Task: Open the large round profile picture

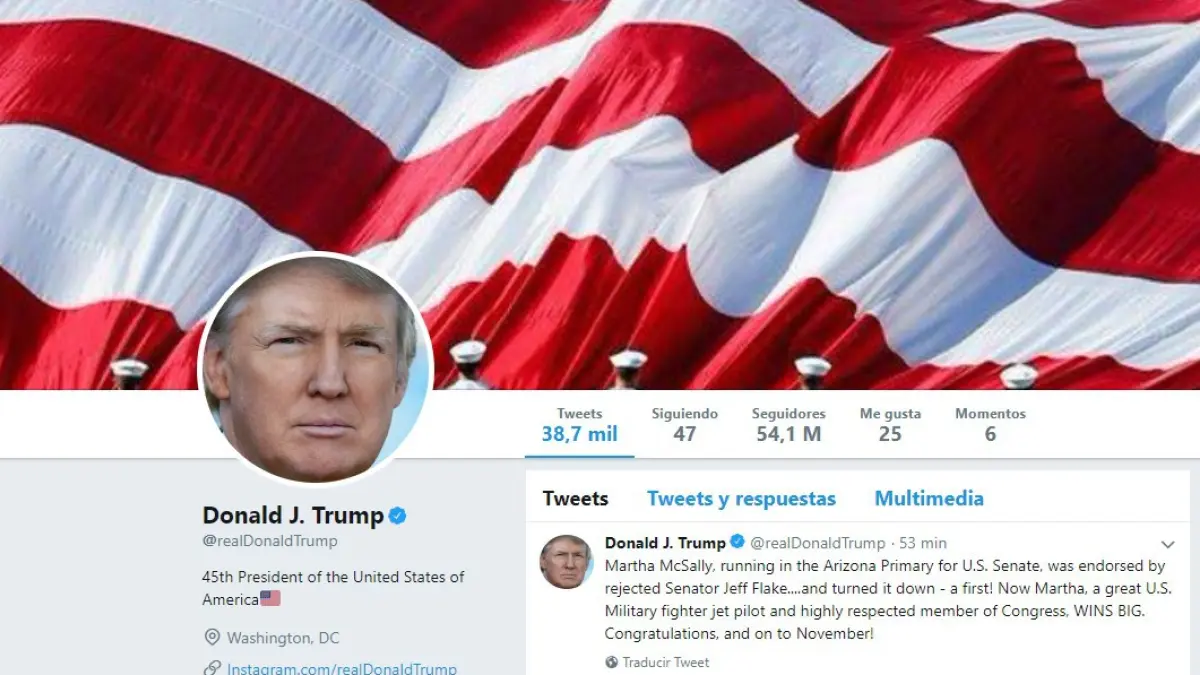Action: [x=316, y=368]
